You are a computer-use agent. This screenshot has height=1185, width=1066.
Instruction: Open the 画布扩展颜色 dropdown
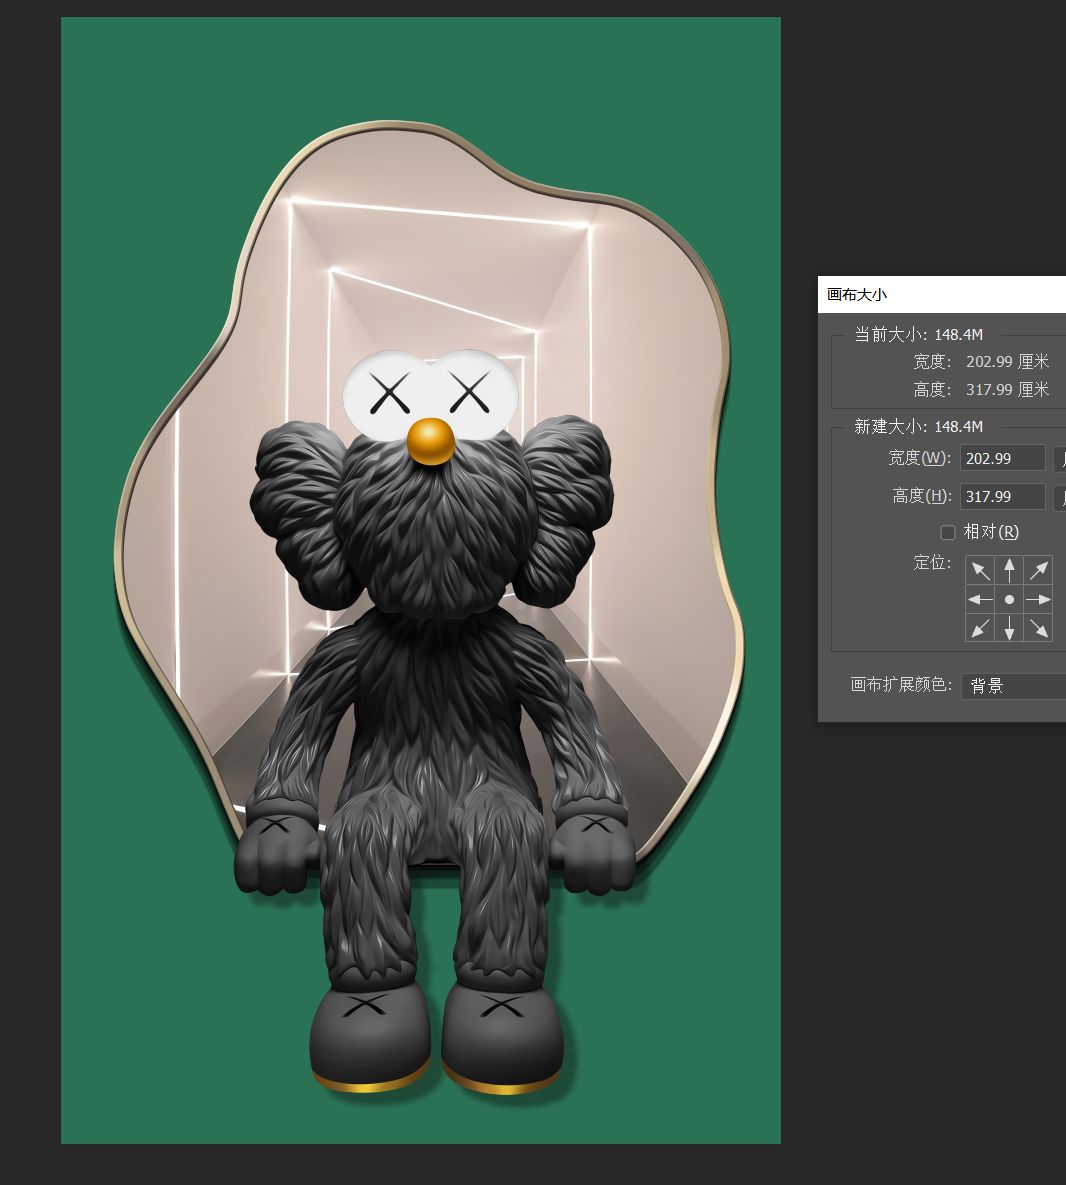[x=1014, y=686]
